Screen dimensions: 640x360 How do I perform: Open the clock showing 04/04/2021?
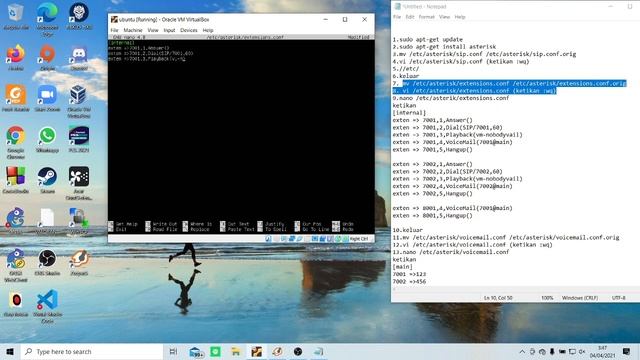pos(602,352)
